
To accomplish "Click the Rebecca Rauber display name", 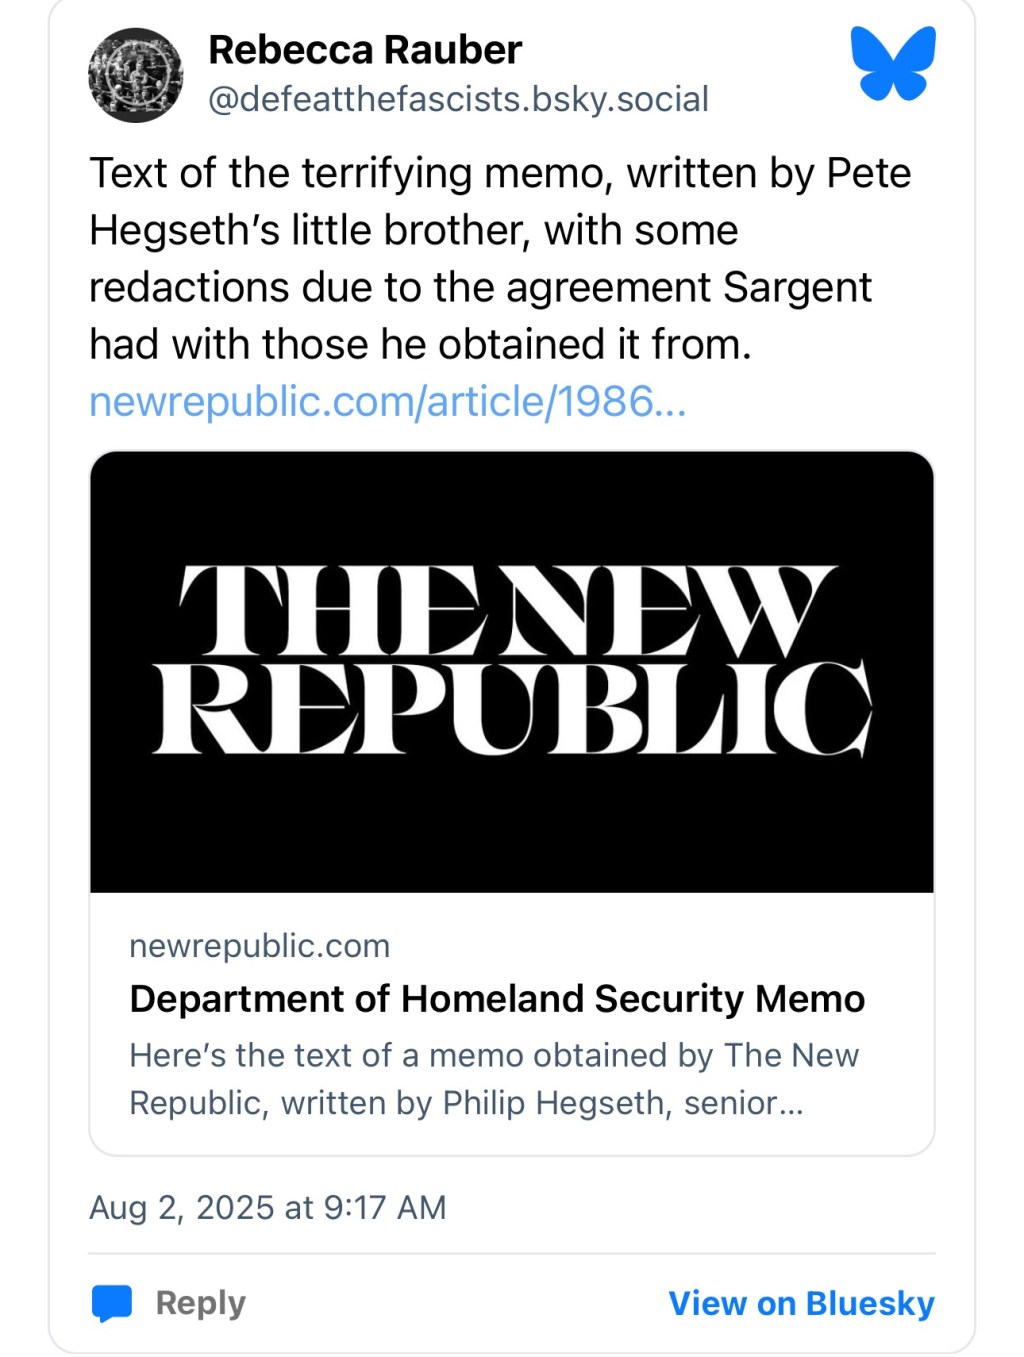I will (x=365, y=50).
